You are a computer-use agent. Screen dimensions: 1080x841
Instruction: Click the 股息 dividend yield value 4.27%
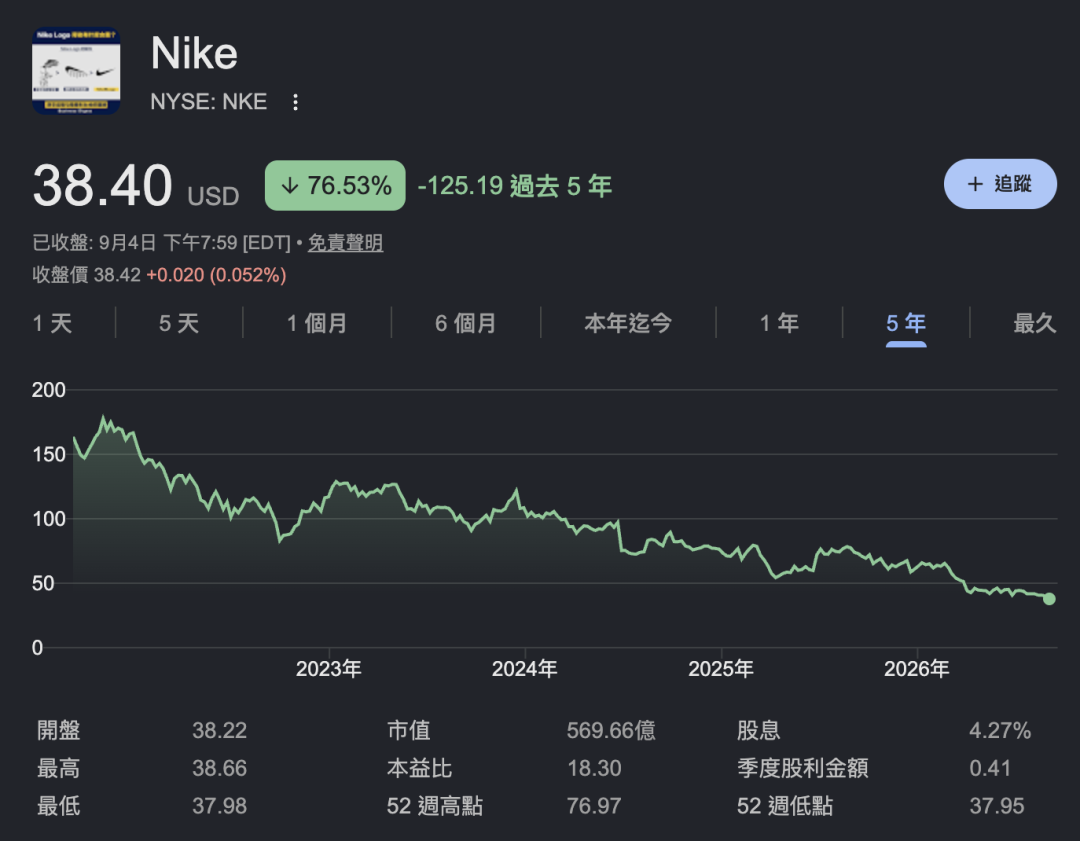click(1000, 730)
